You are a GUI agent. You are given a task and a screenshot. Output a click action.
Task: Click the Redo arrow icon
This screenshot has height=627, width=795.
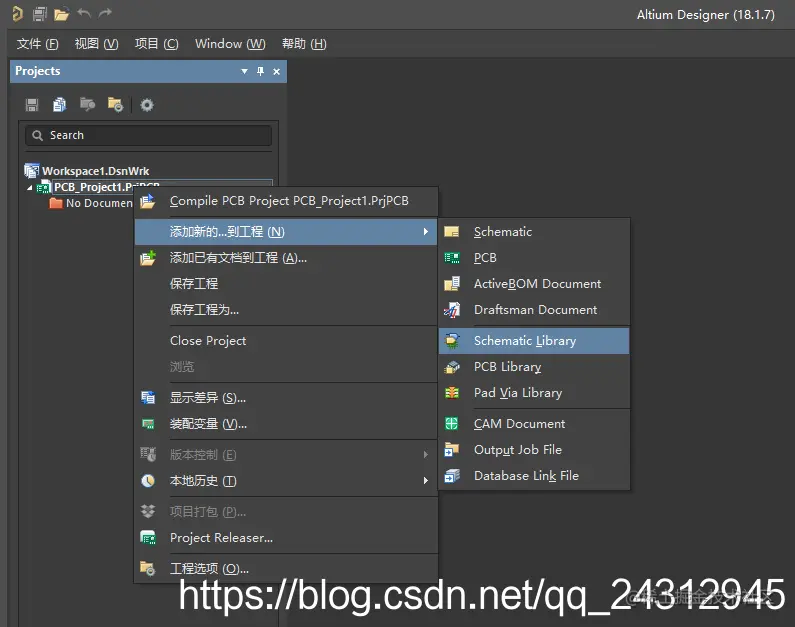[x=104, y=13]
